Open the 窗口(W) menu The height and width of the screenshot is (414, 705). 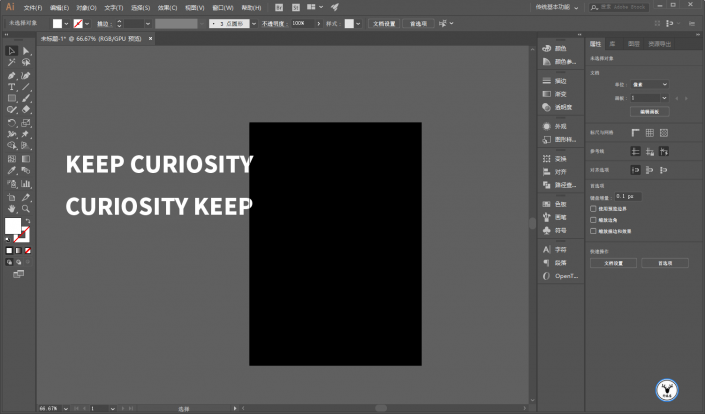(223, 8)
